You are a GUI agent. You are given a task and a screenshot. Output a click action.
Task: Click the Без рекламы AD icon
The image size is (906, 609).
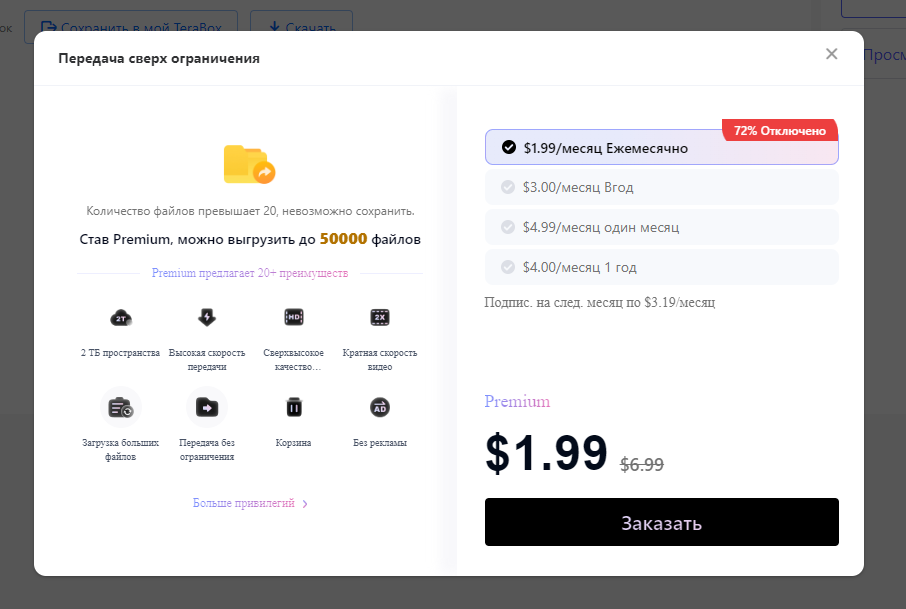380,407
